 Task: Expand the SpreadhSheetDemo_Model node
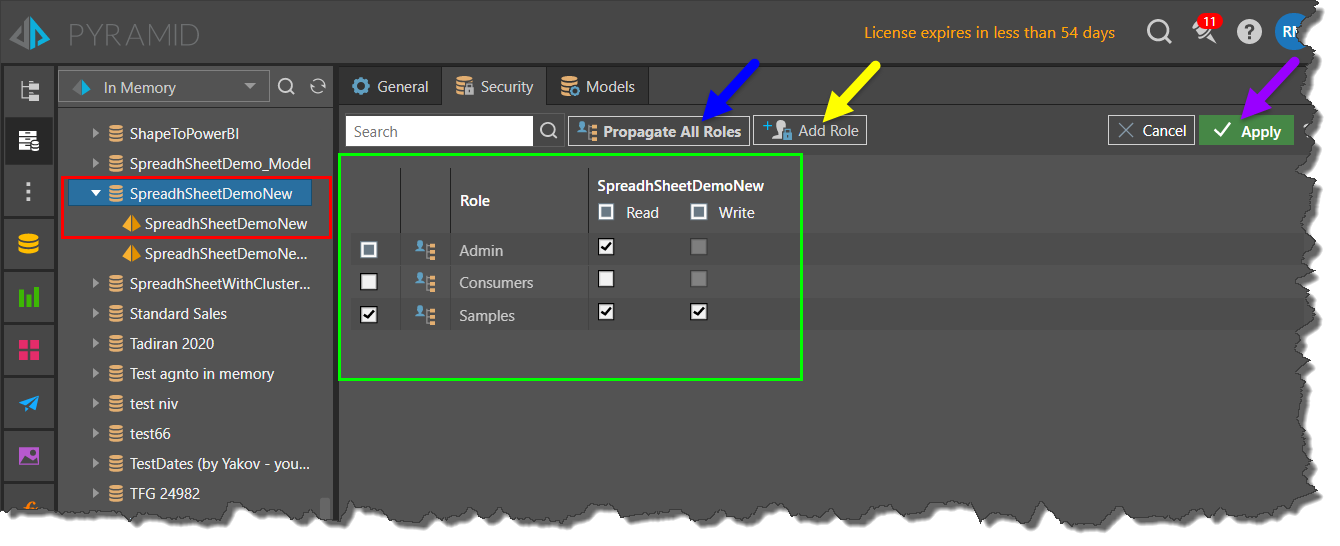click(x=96, y=163)
